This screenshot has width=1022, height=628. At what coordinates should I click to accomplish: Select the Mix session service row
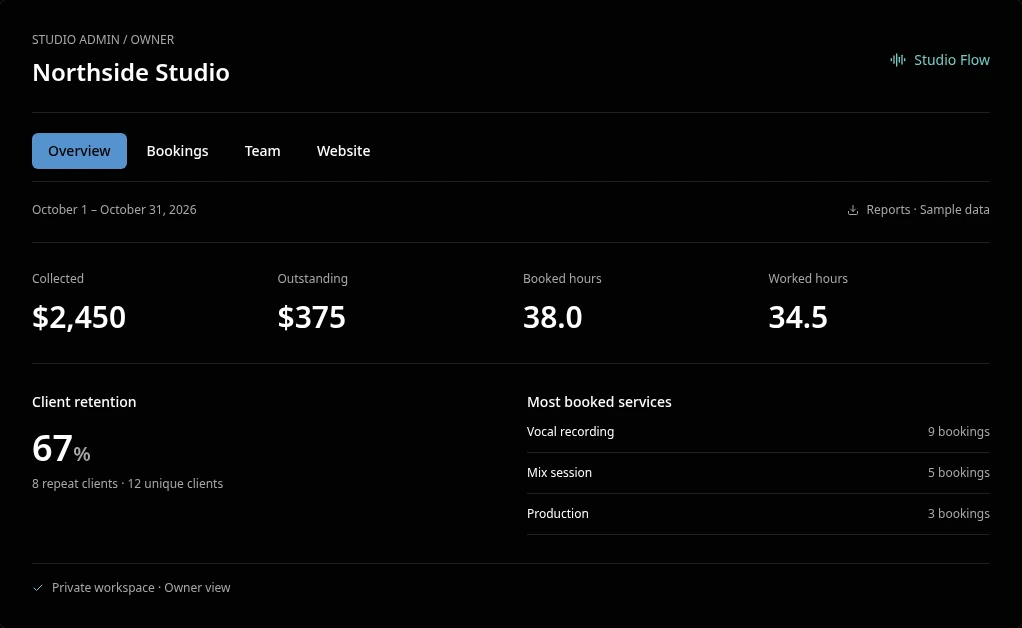click(x=758, y=473)
